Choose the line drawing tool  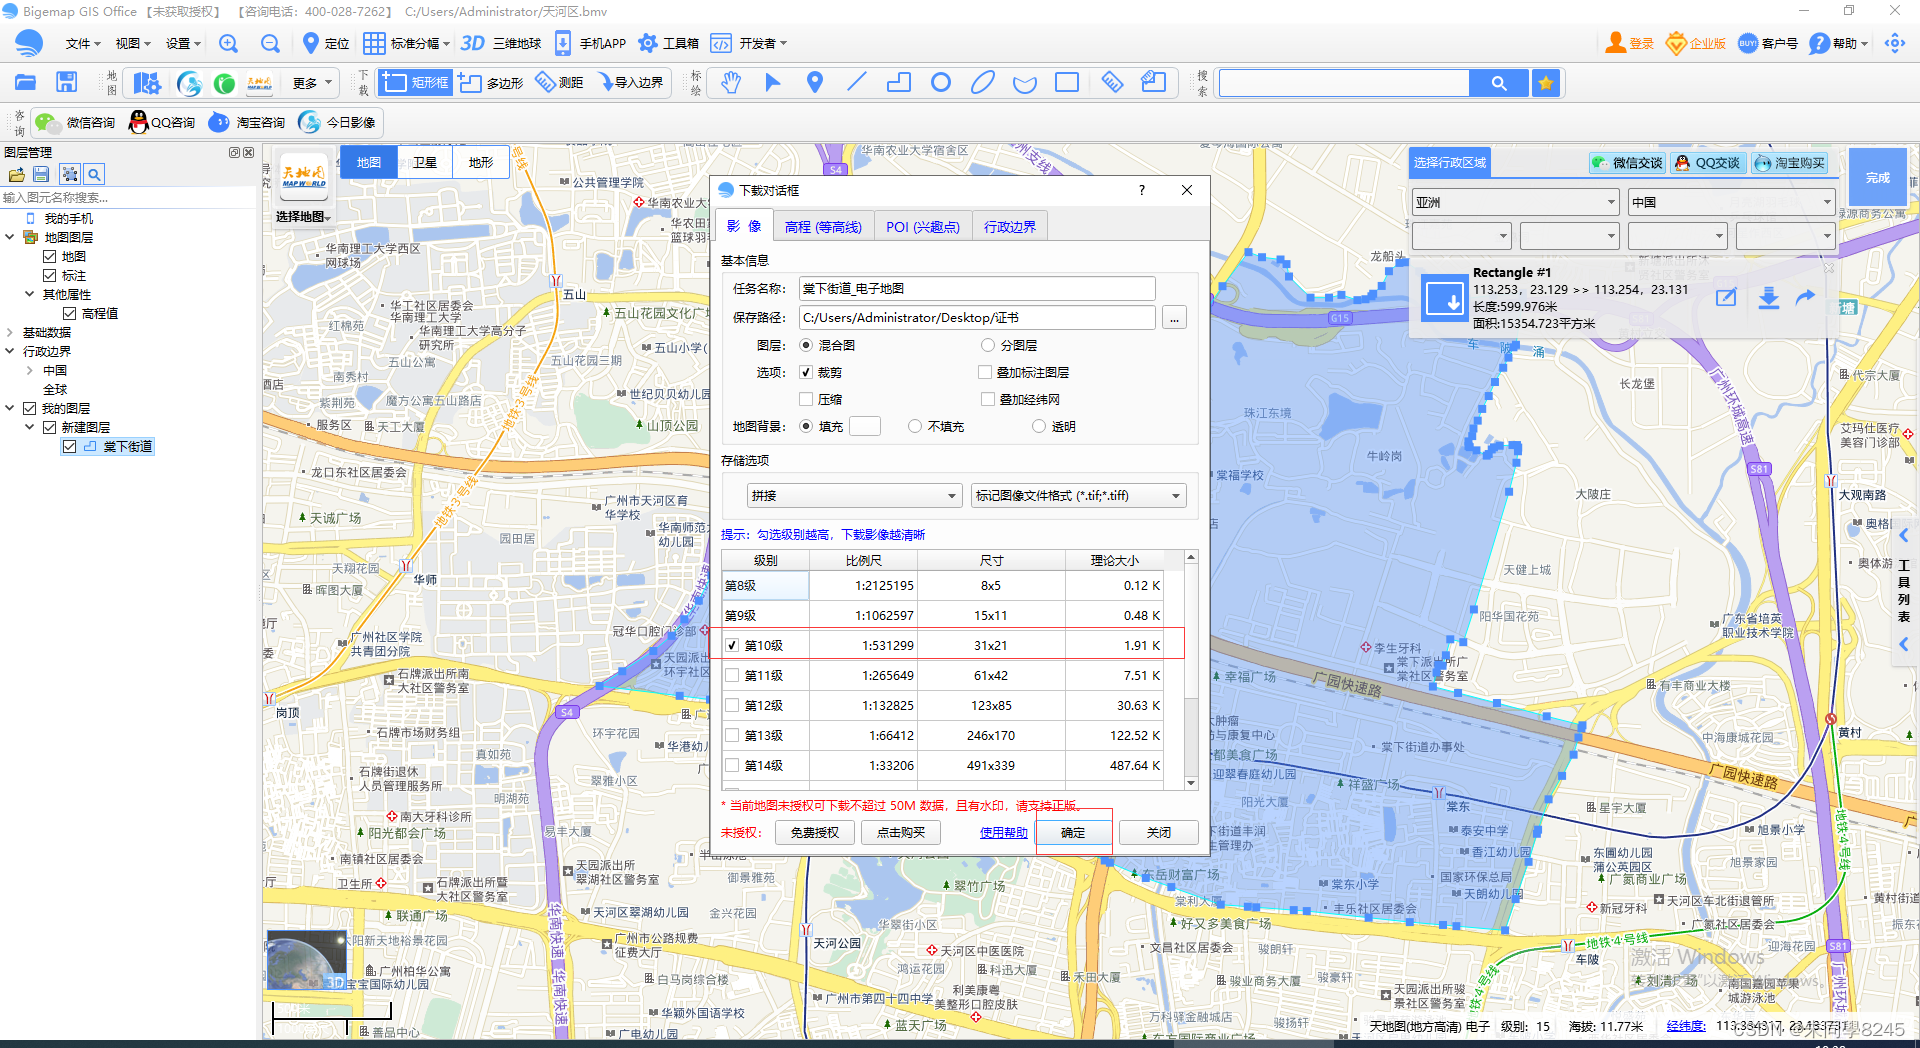pyautogui.click(x=857, y=82)
